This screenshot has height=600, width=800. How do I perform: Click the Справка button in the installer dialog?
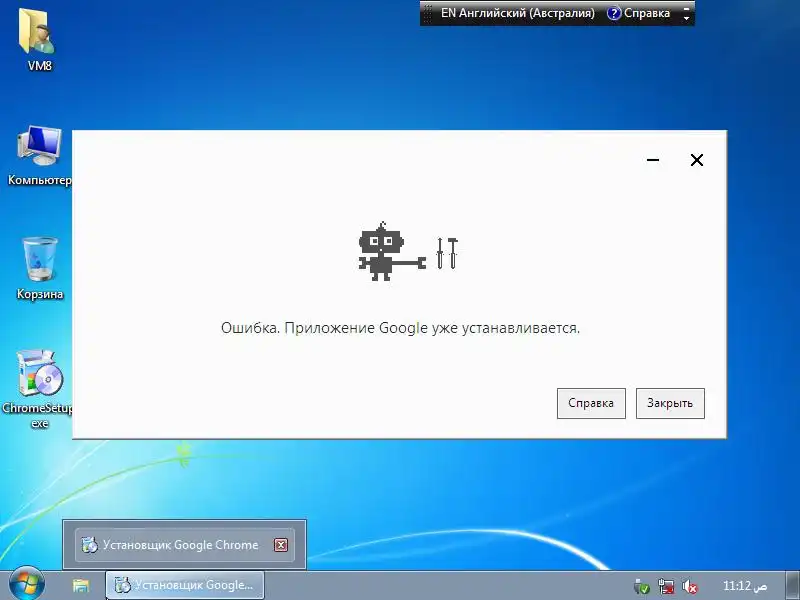[591, 403]
